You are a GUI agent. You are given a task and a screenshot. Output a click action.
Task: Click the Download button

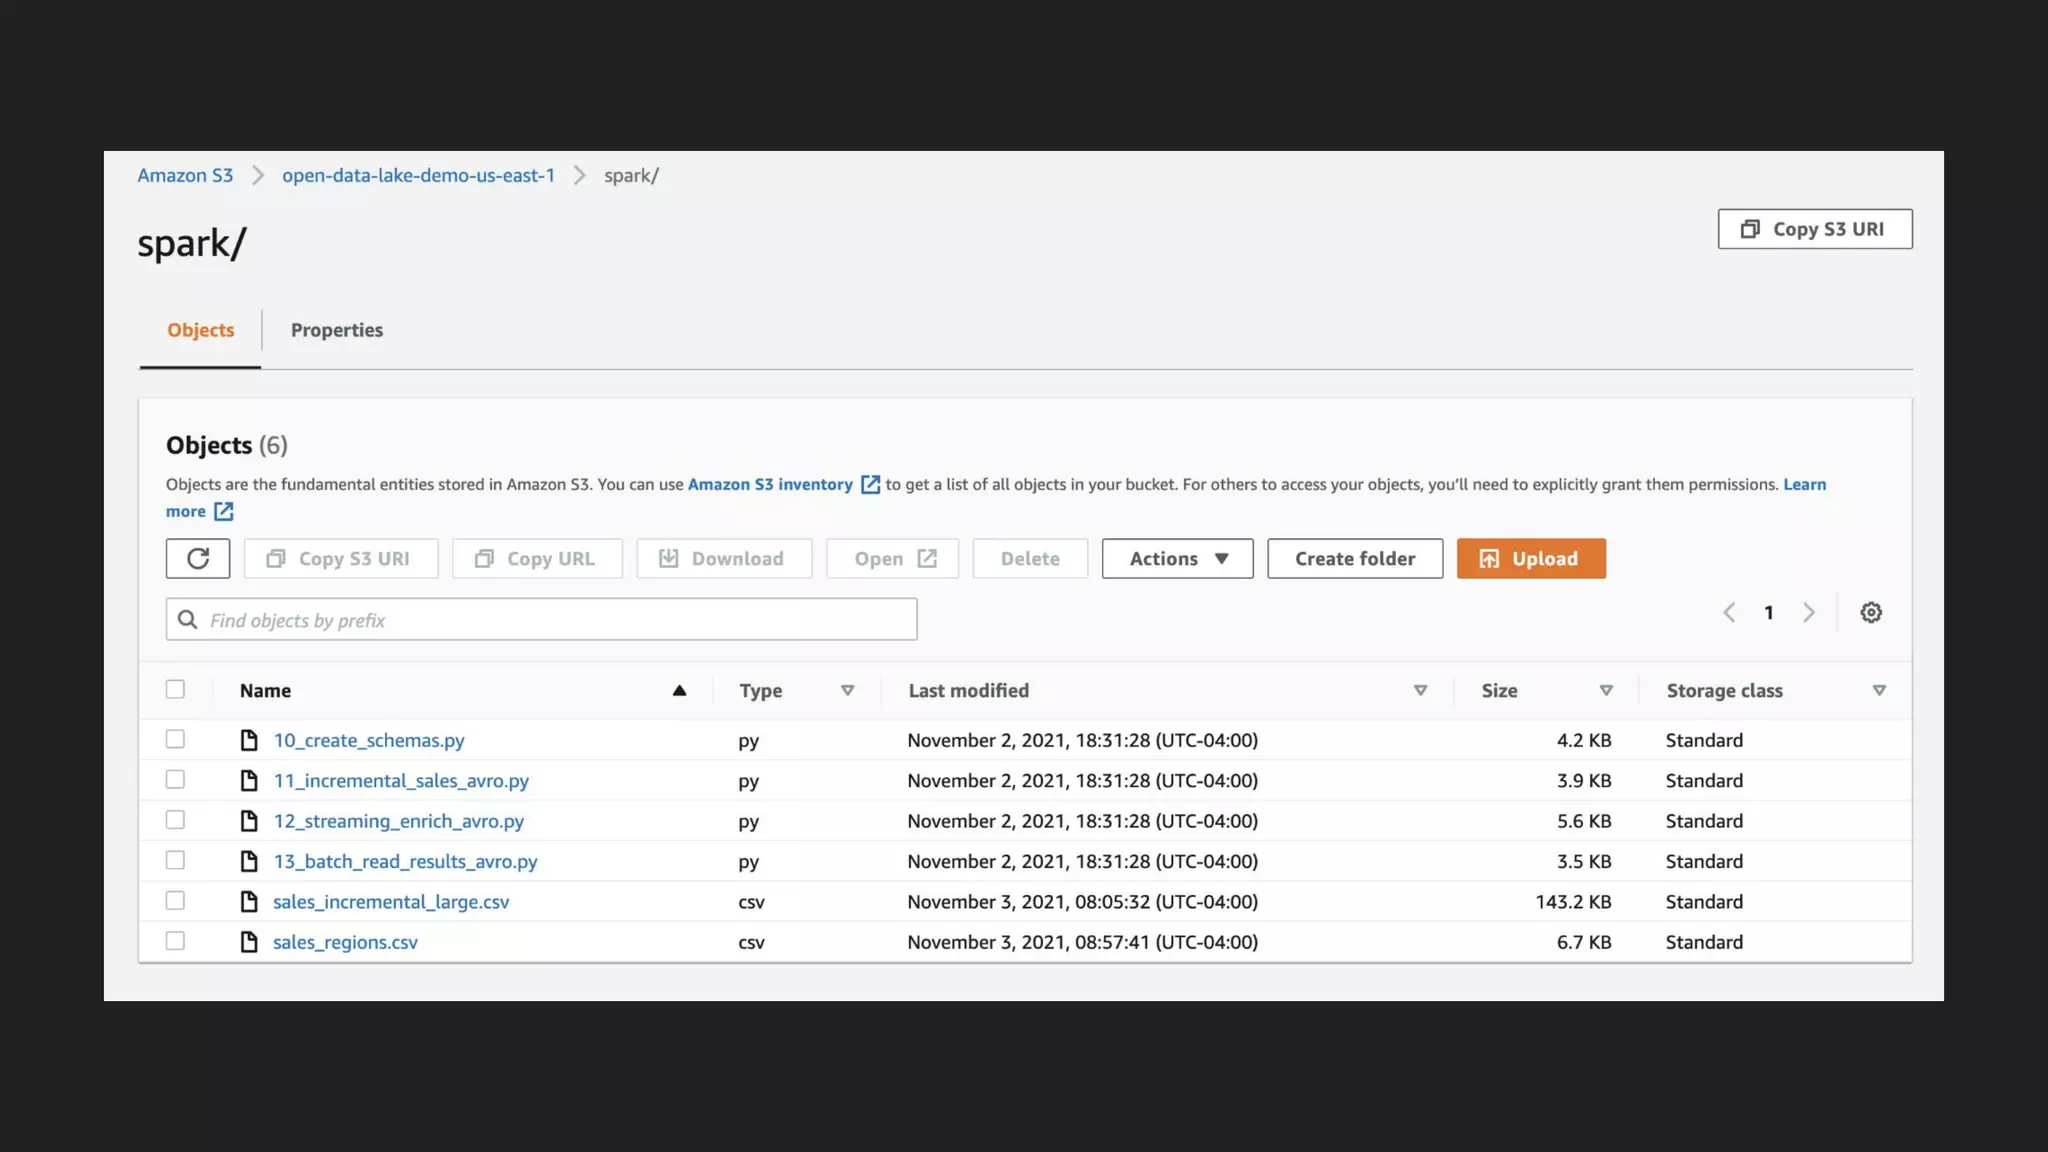point(724,558)
